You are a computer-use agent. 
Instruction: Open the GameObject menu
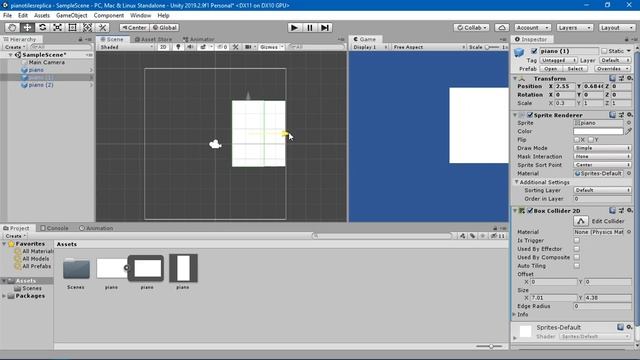coord(72,16)
